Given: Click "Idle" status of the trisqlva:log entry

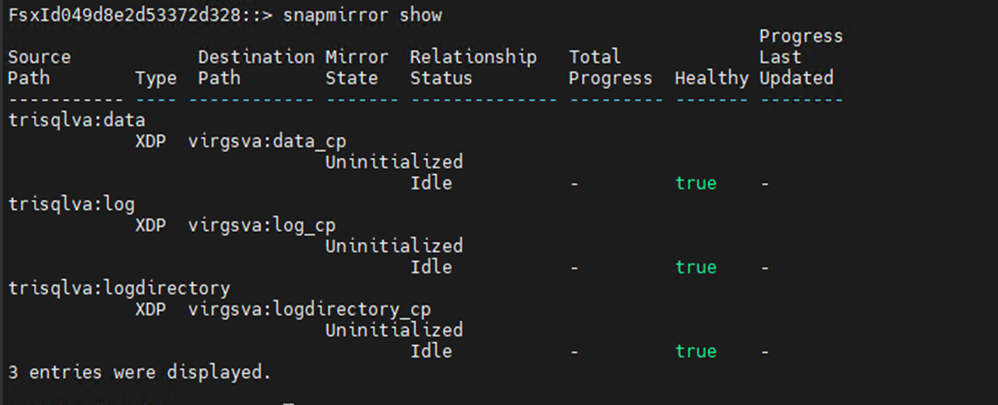Looking at the screenshot, I should click(x=431, y=267).
